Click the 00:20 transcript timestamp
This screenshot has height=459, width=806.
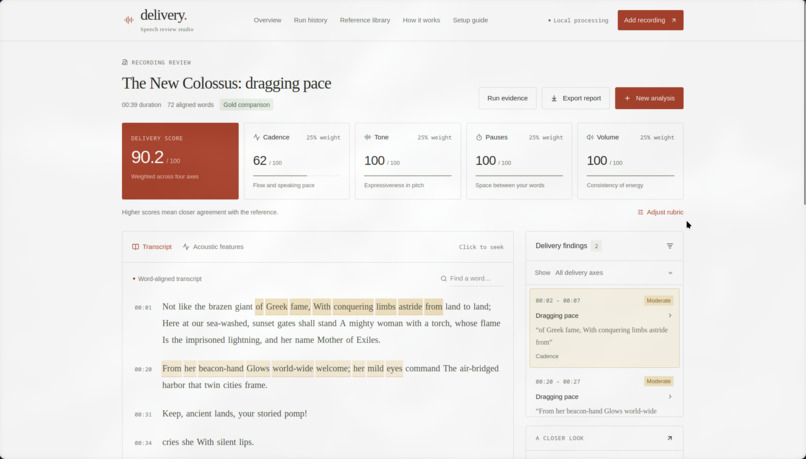point(143,370)
